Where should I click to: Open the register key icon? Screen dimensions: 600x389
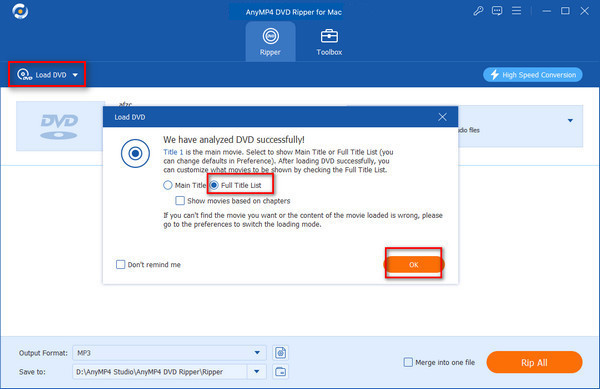point(478,11)
